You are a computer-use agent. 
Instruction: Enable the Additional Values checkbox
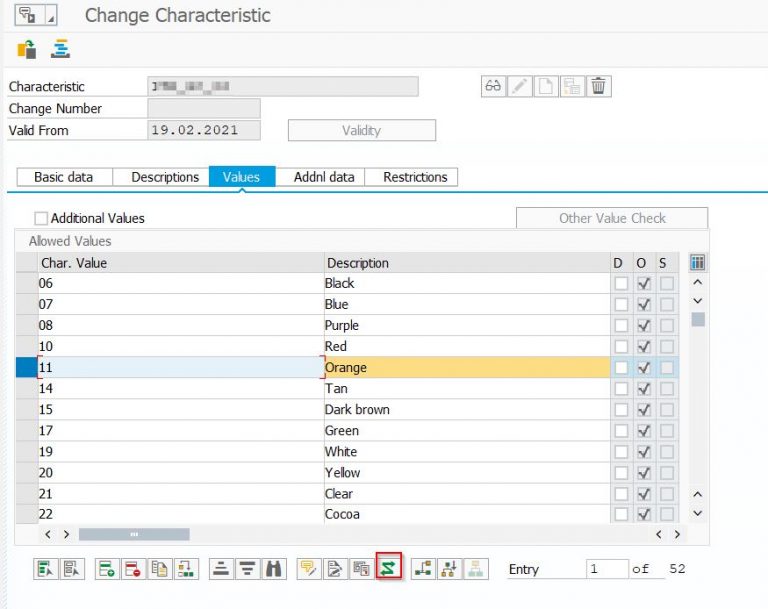[41, 218]
